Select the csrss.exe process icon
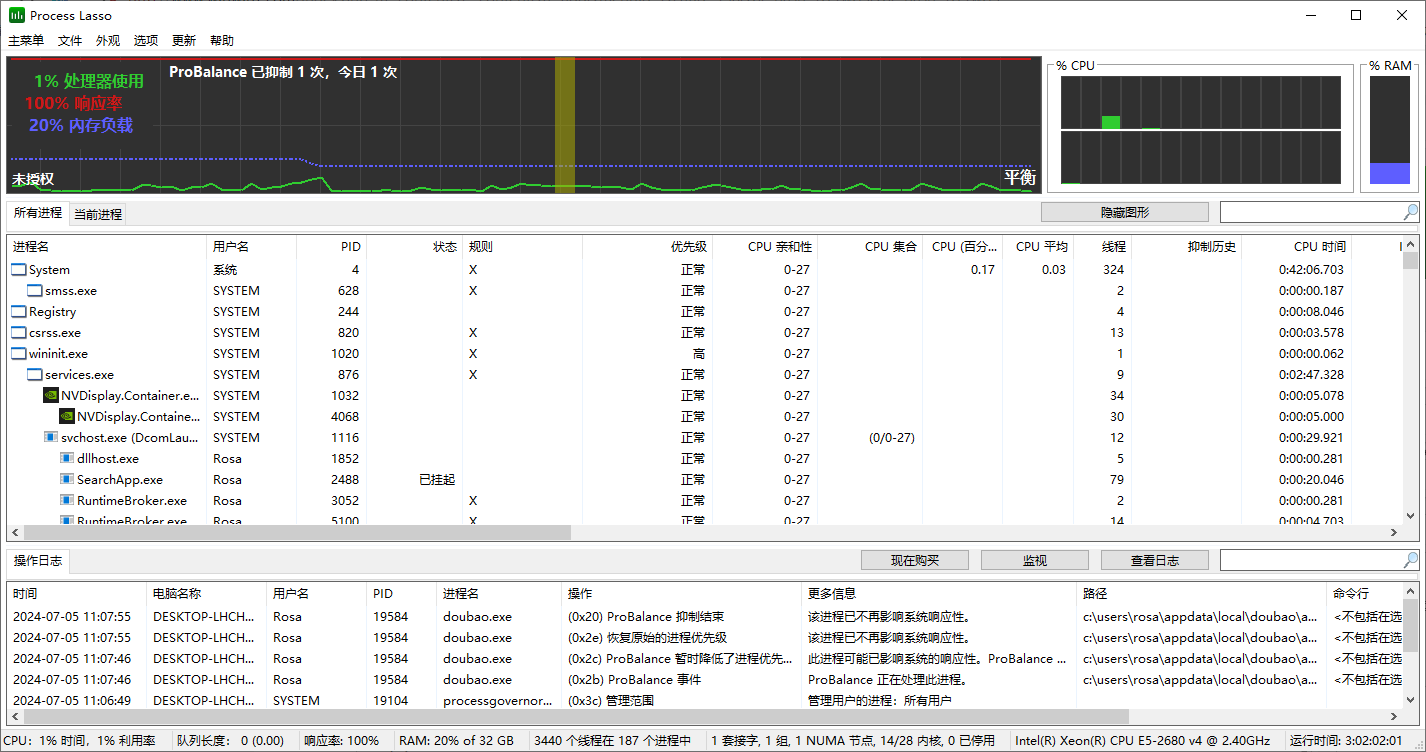 click(19, 333)
